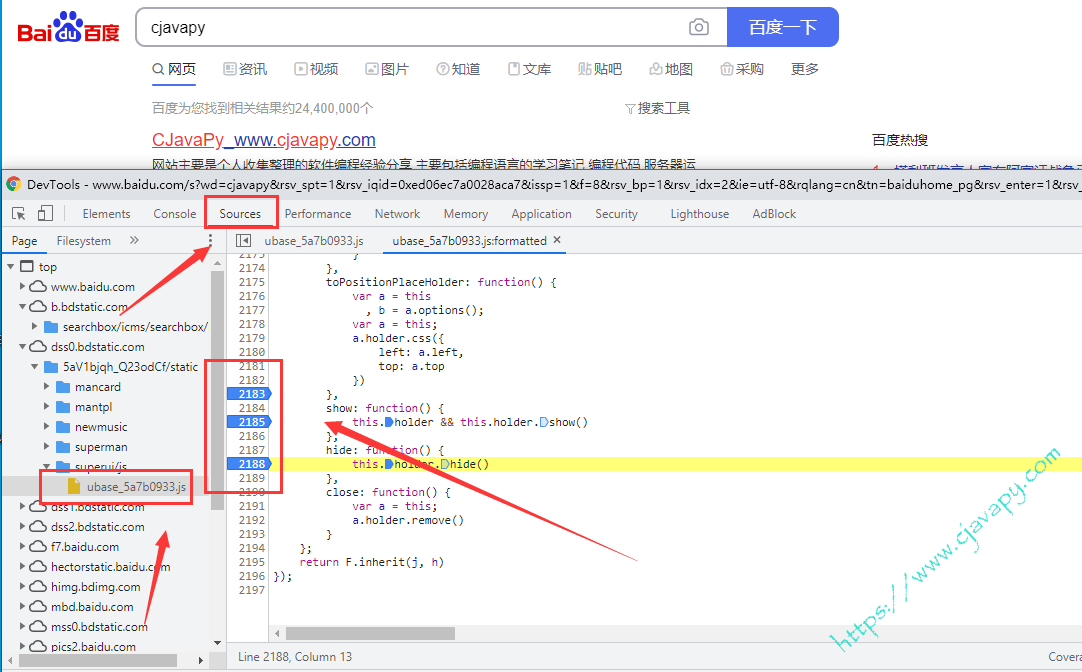Open the Security tab
Screen dimensions: 1082x672
tap(616, 214)
